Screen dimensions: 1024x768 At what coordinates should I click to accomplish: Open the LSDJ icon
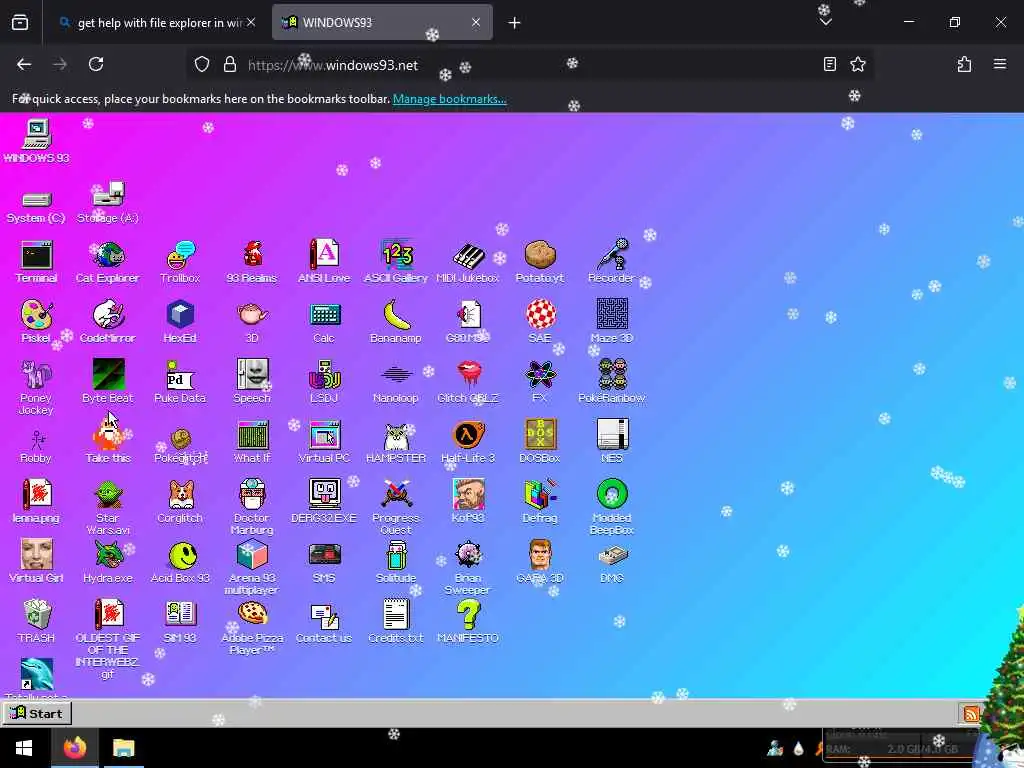point(324,382)
